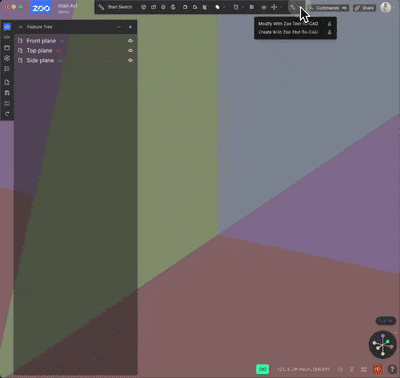Click the Text-to-CAD sparkle icon
The image size is (400, 378).
click(x=292, y=7)
